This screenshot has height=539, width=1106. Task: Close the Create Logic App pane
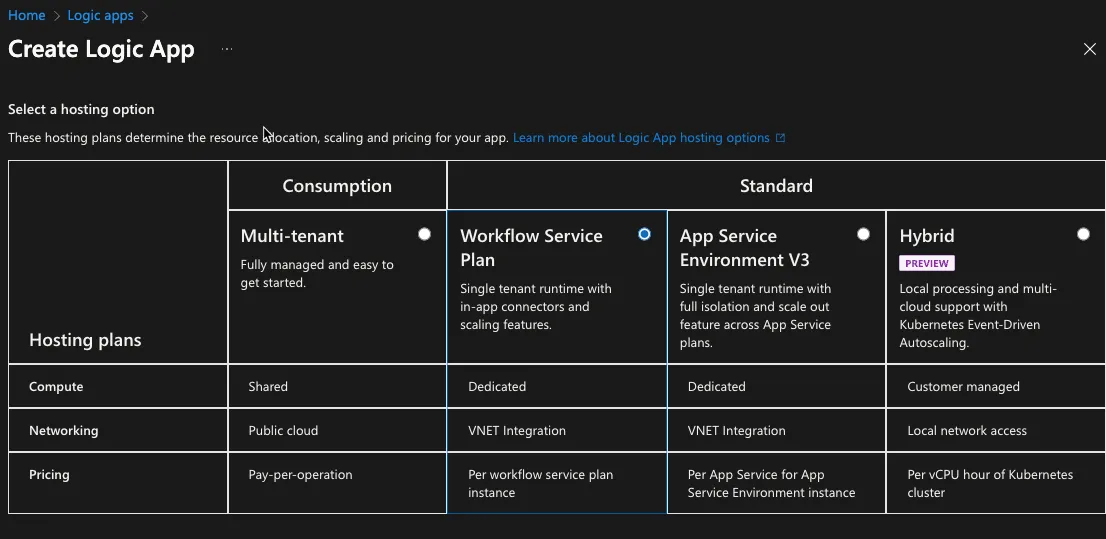coord(1089,49)
